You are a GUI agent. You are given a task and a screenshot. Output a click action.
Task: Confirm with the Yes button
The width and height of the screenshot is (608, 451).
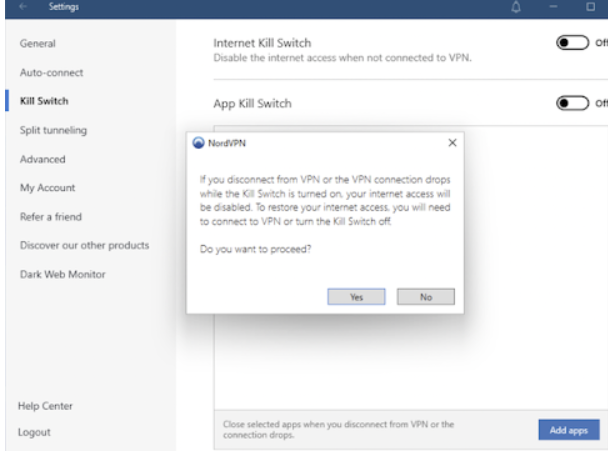[356, 297]
